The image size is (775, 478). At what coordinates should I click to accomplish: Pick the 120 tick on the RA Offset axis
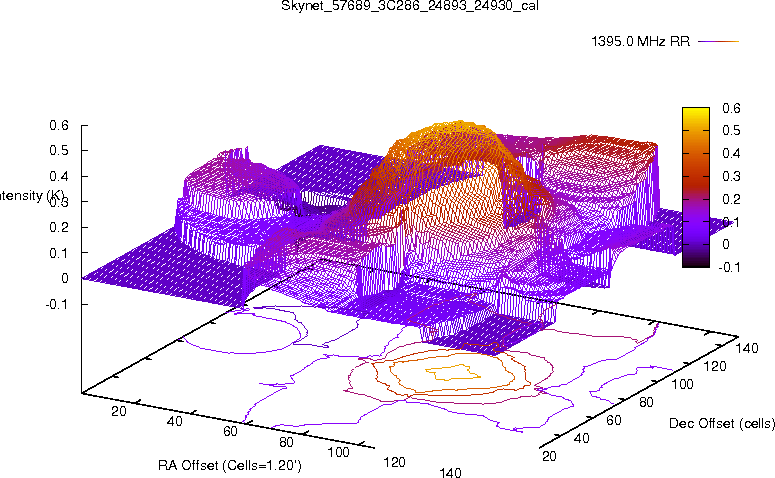(x=394, y=462)
